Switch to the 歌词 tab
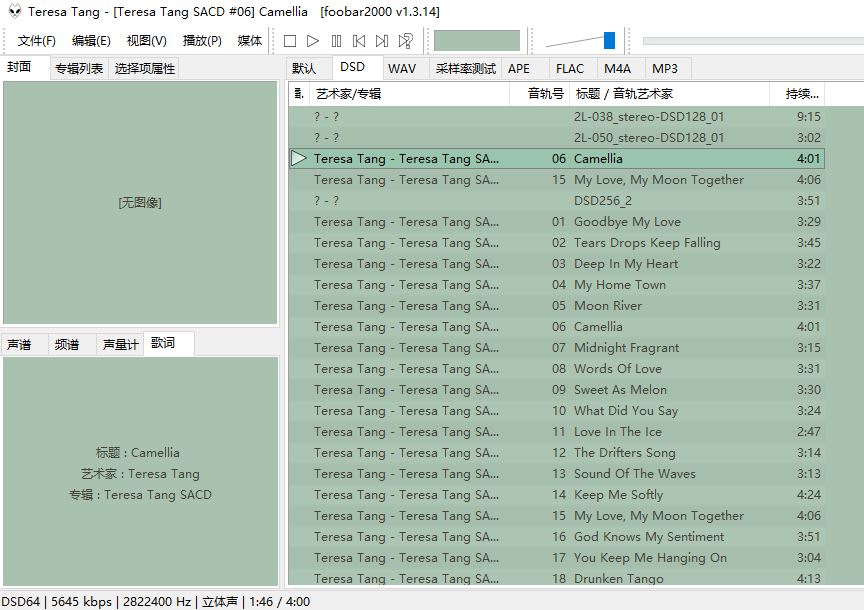Screen dimensions: 864x610 pos(169,343)
